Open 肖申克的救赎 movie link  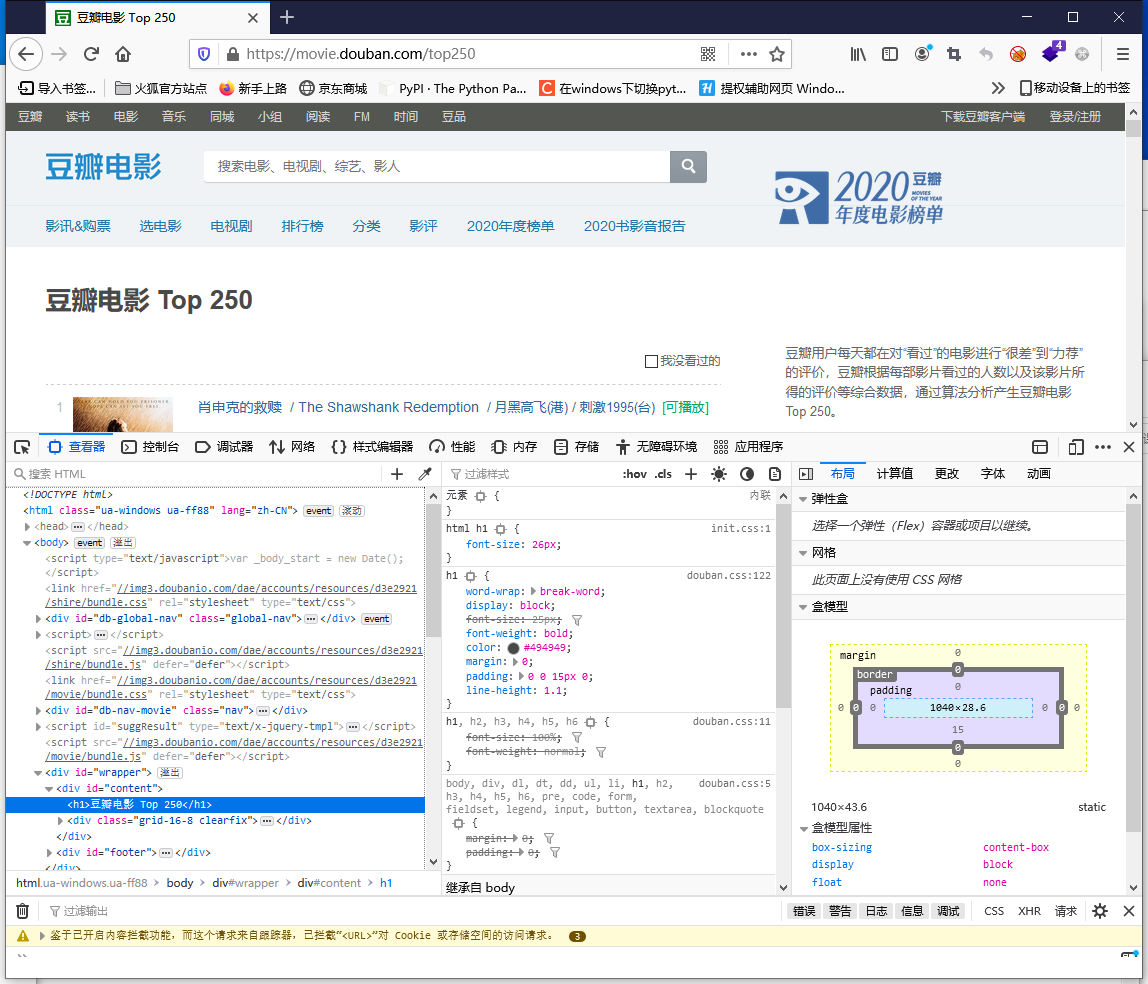coord(240,407)
